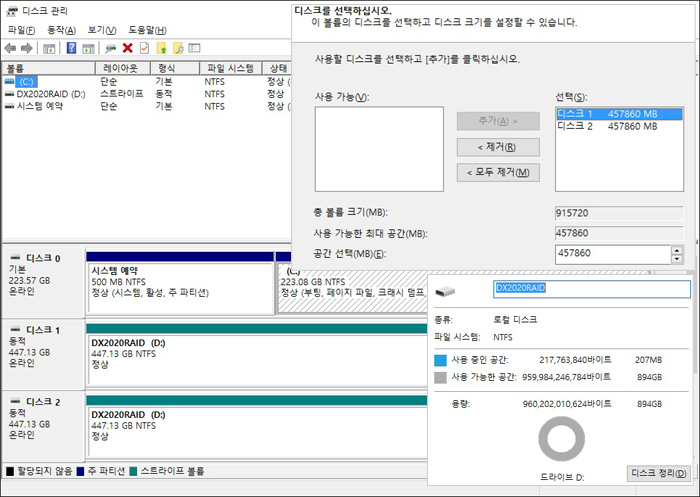Sort by the 상태 column header
The height and width of the screenshot is (497, 700).
pyautogui.click(x=277, y=68)
